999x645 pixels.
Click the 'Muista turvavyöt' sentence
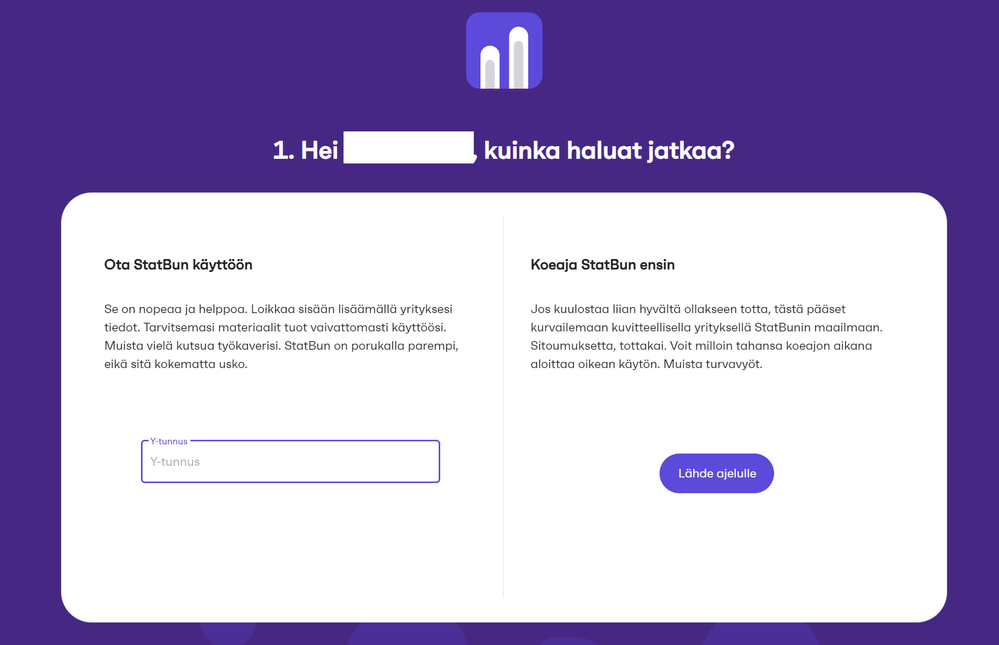click(726, 363)
